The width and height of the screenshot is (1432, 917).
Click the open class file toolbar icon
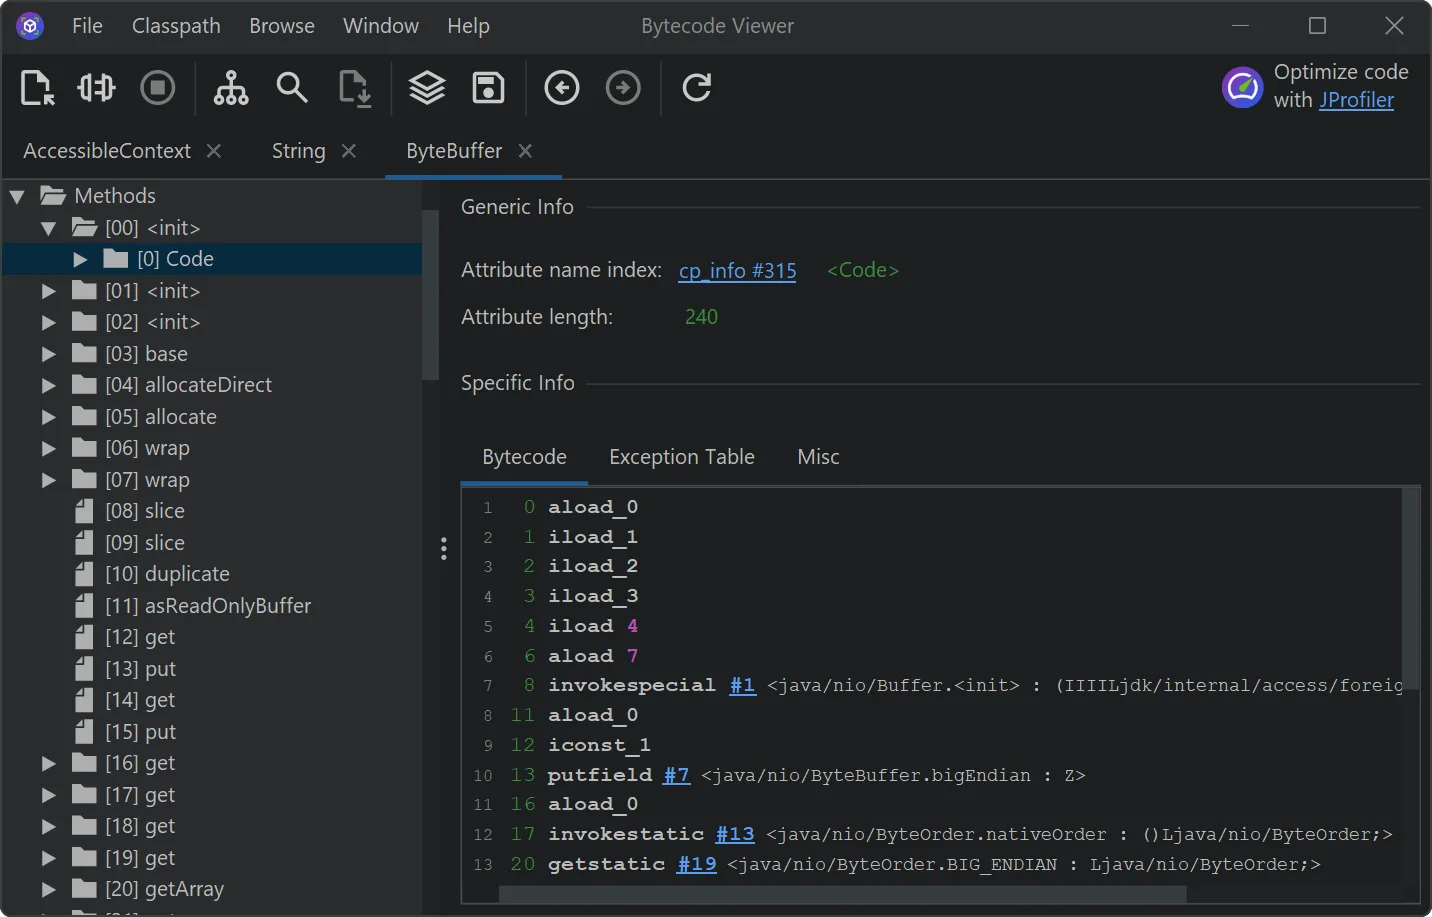pos(37,88)
